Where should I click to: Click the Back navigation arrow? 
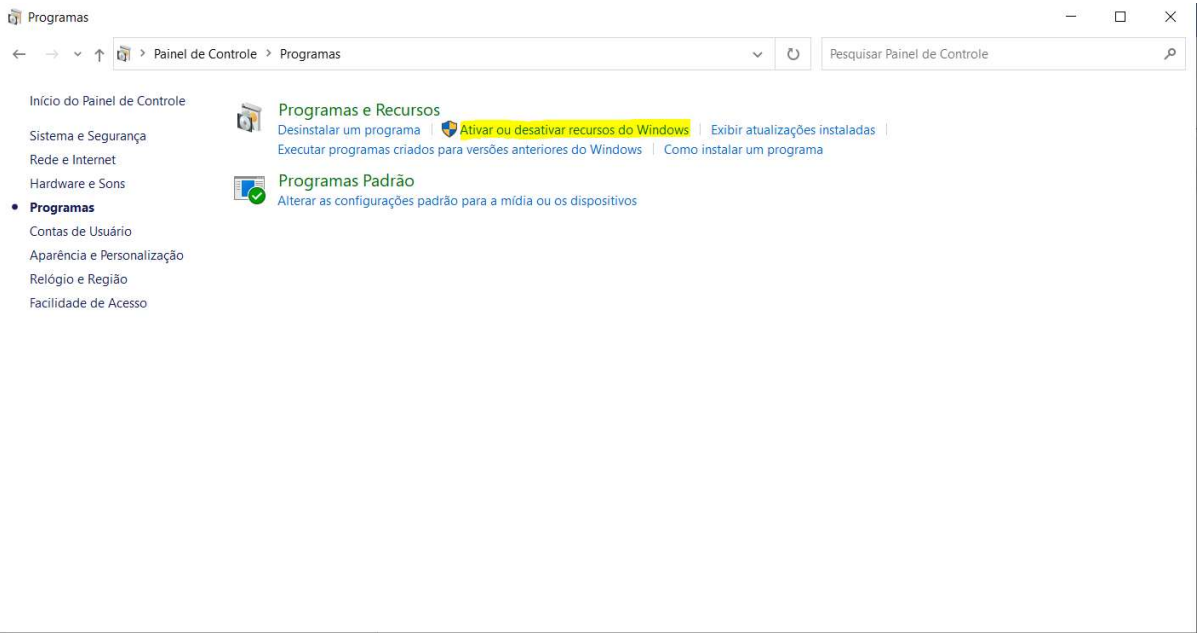click(19, 54)
